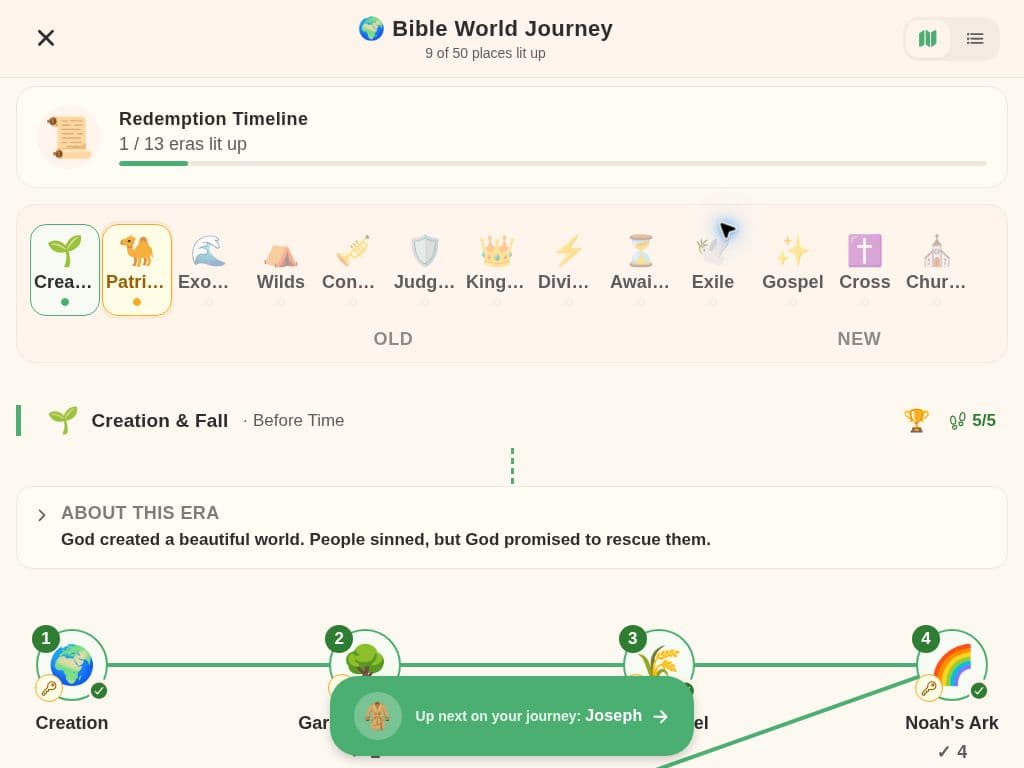Screen dimensions: 1024x768
Task: Click the eras lit up progress bar
Action: point(552,163)
